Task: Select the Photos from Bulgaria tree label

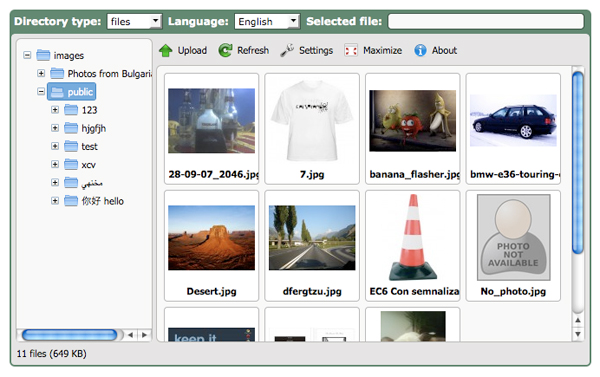Action: (109, 73)
